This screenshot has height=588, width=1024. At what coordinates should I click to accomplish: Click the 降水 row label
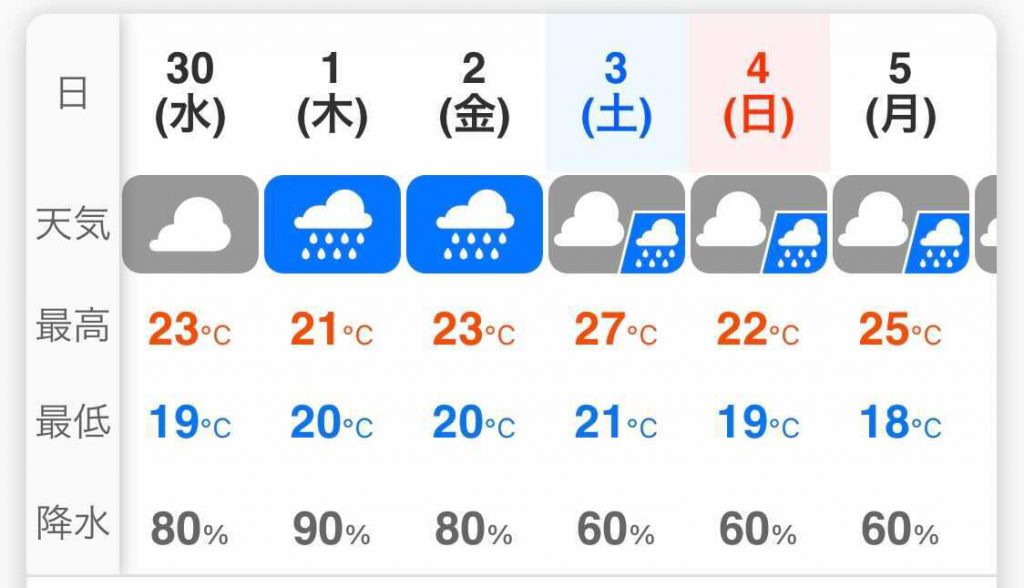(72, 523)
